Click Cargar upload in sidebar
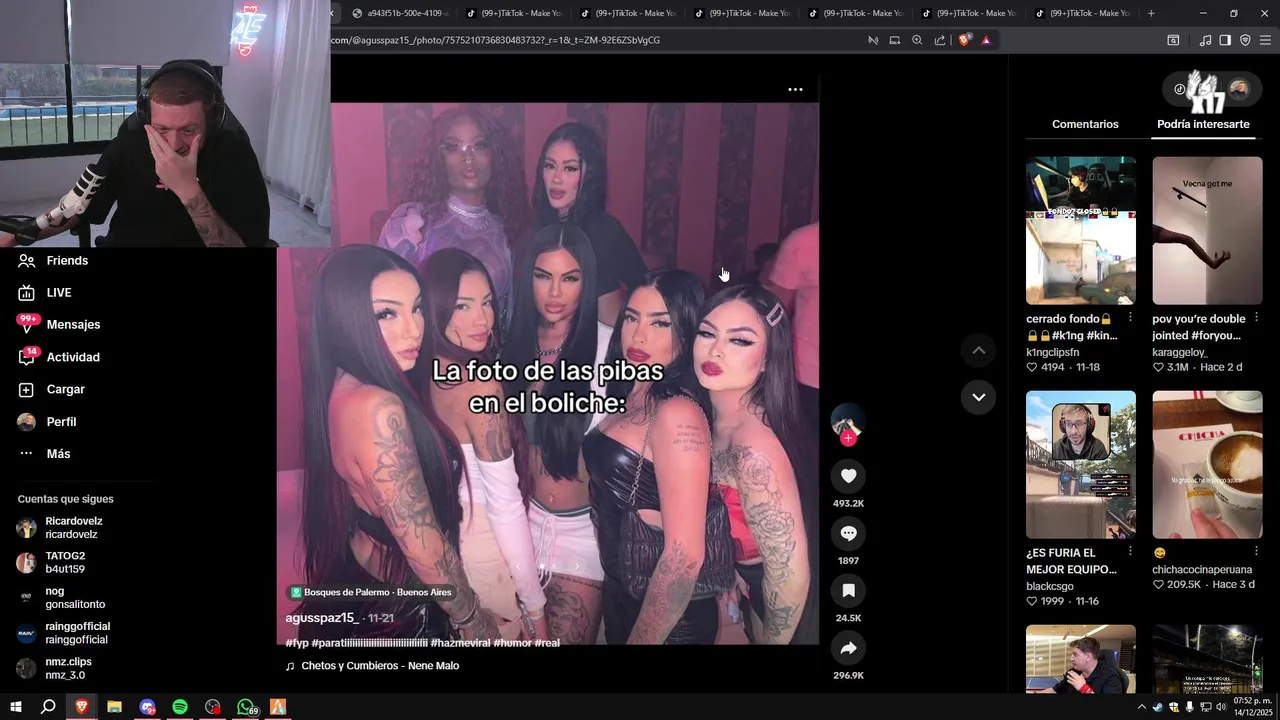This screenshot has width=1280, height=720. pyautogui.click(x=51, y=389)
